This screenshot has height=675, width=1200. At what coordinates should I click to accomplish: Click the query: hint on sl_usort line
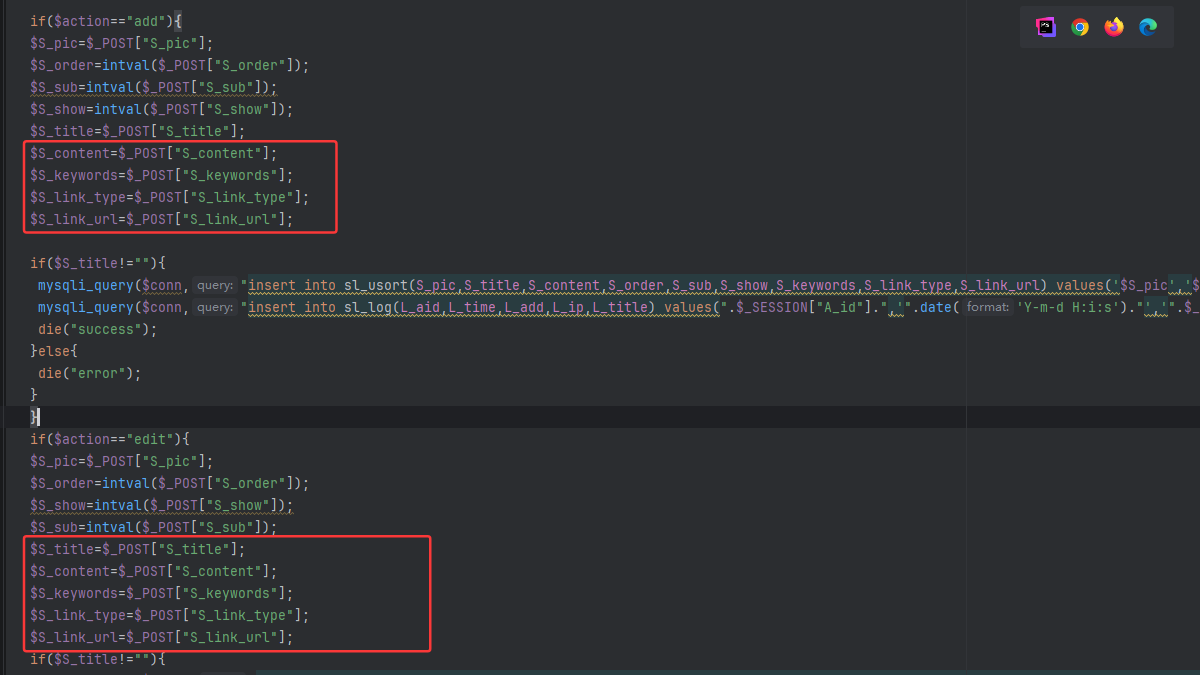[214, 285]
